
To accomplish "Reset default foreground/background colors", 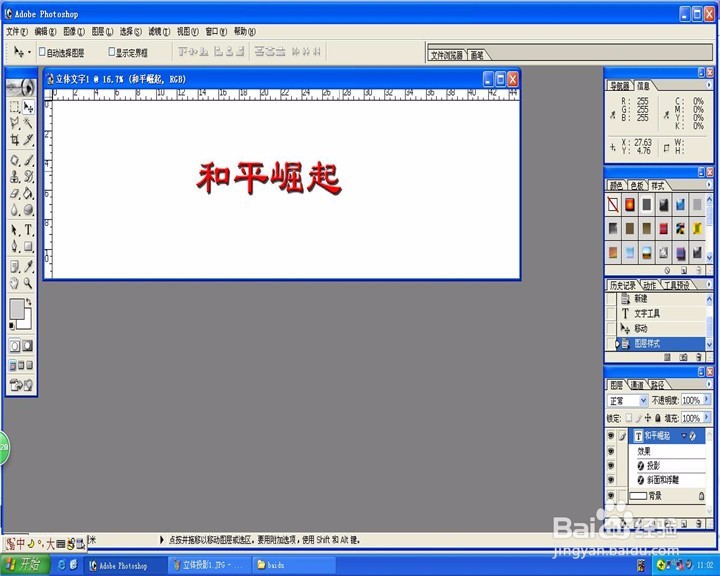I will [x=12, y=326].
